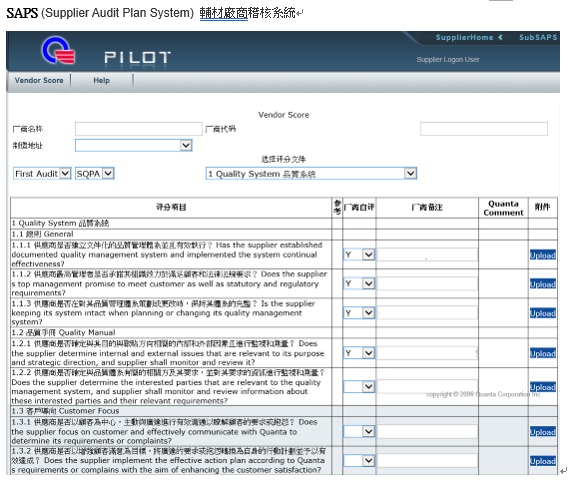Open the First Audit dropdown
The image size is (568, 482).
point(42,173)
